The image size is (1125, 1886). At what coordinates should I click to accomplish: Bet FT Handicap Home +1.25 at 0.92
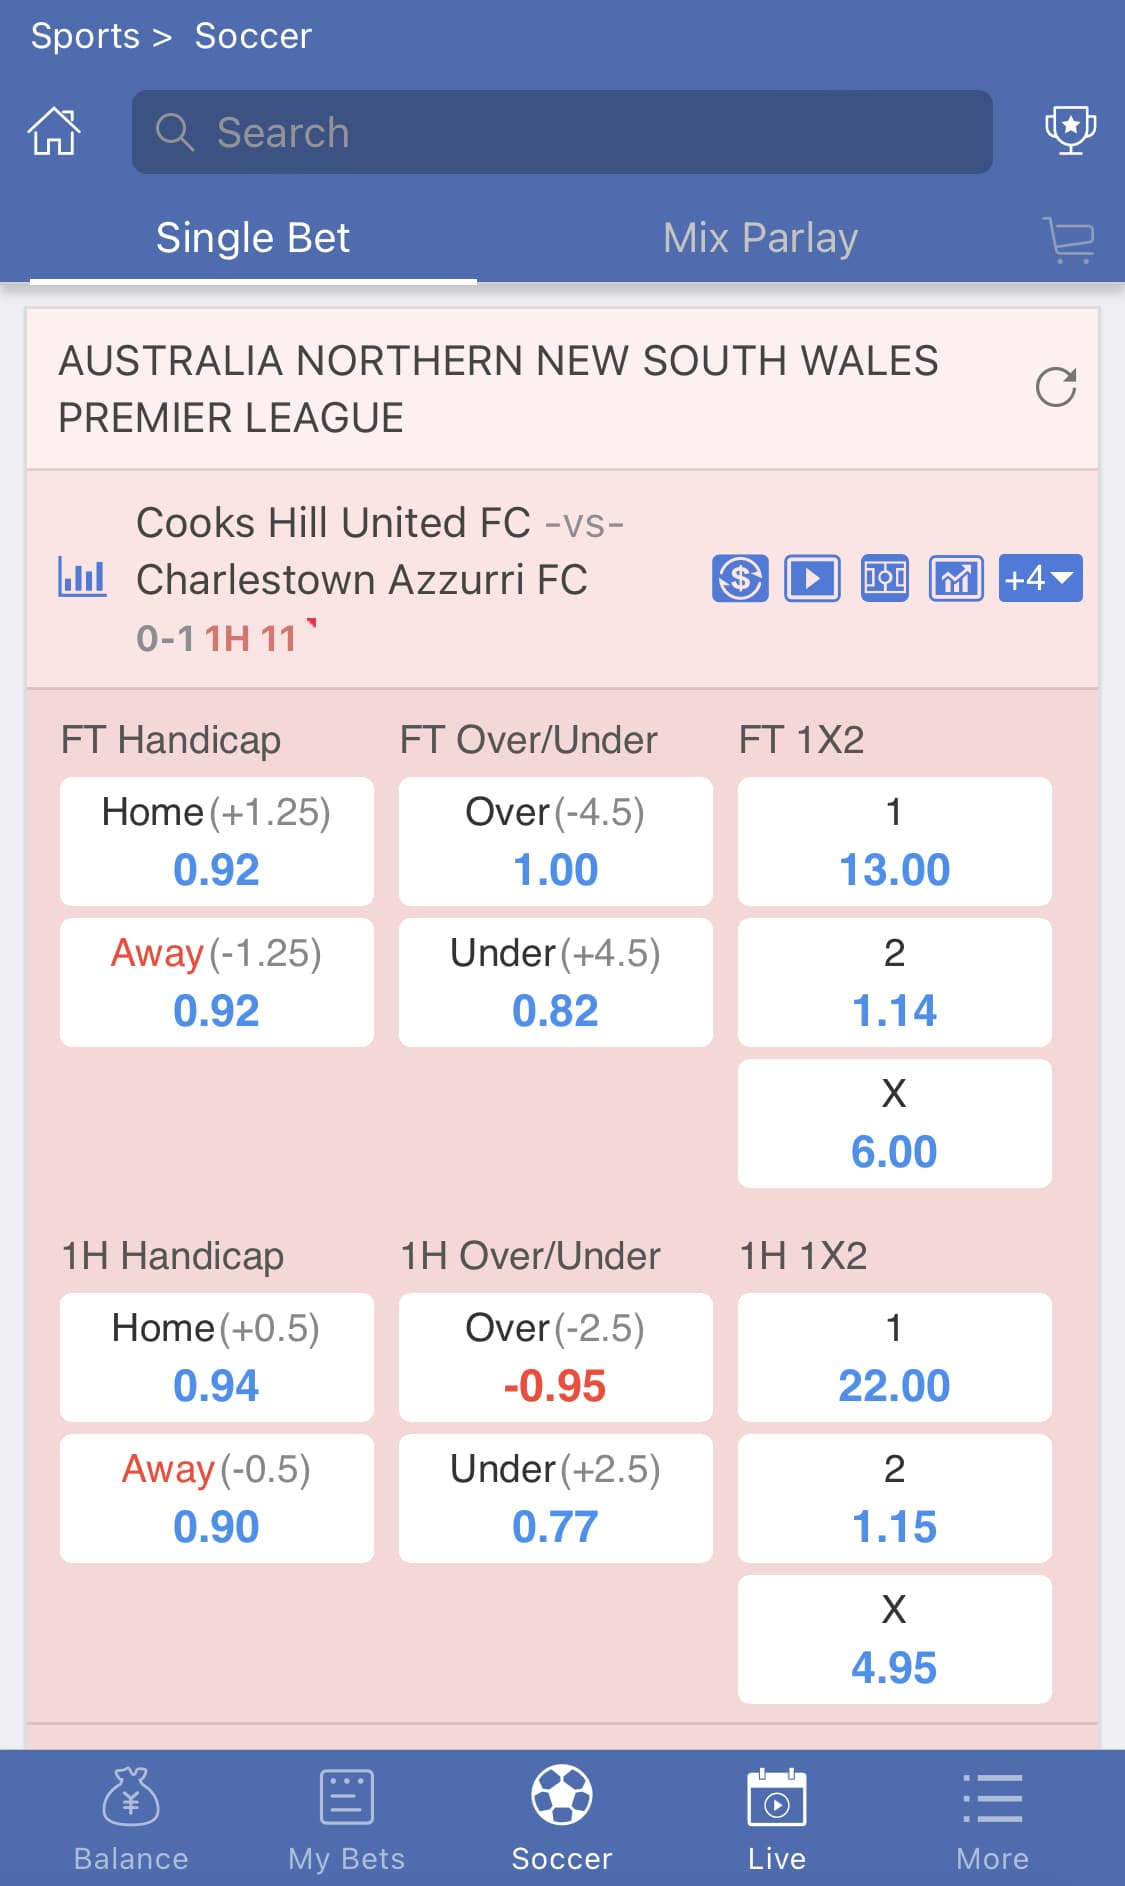pyautogui.click(x=217, y=841)
